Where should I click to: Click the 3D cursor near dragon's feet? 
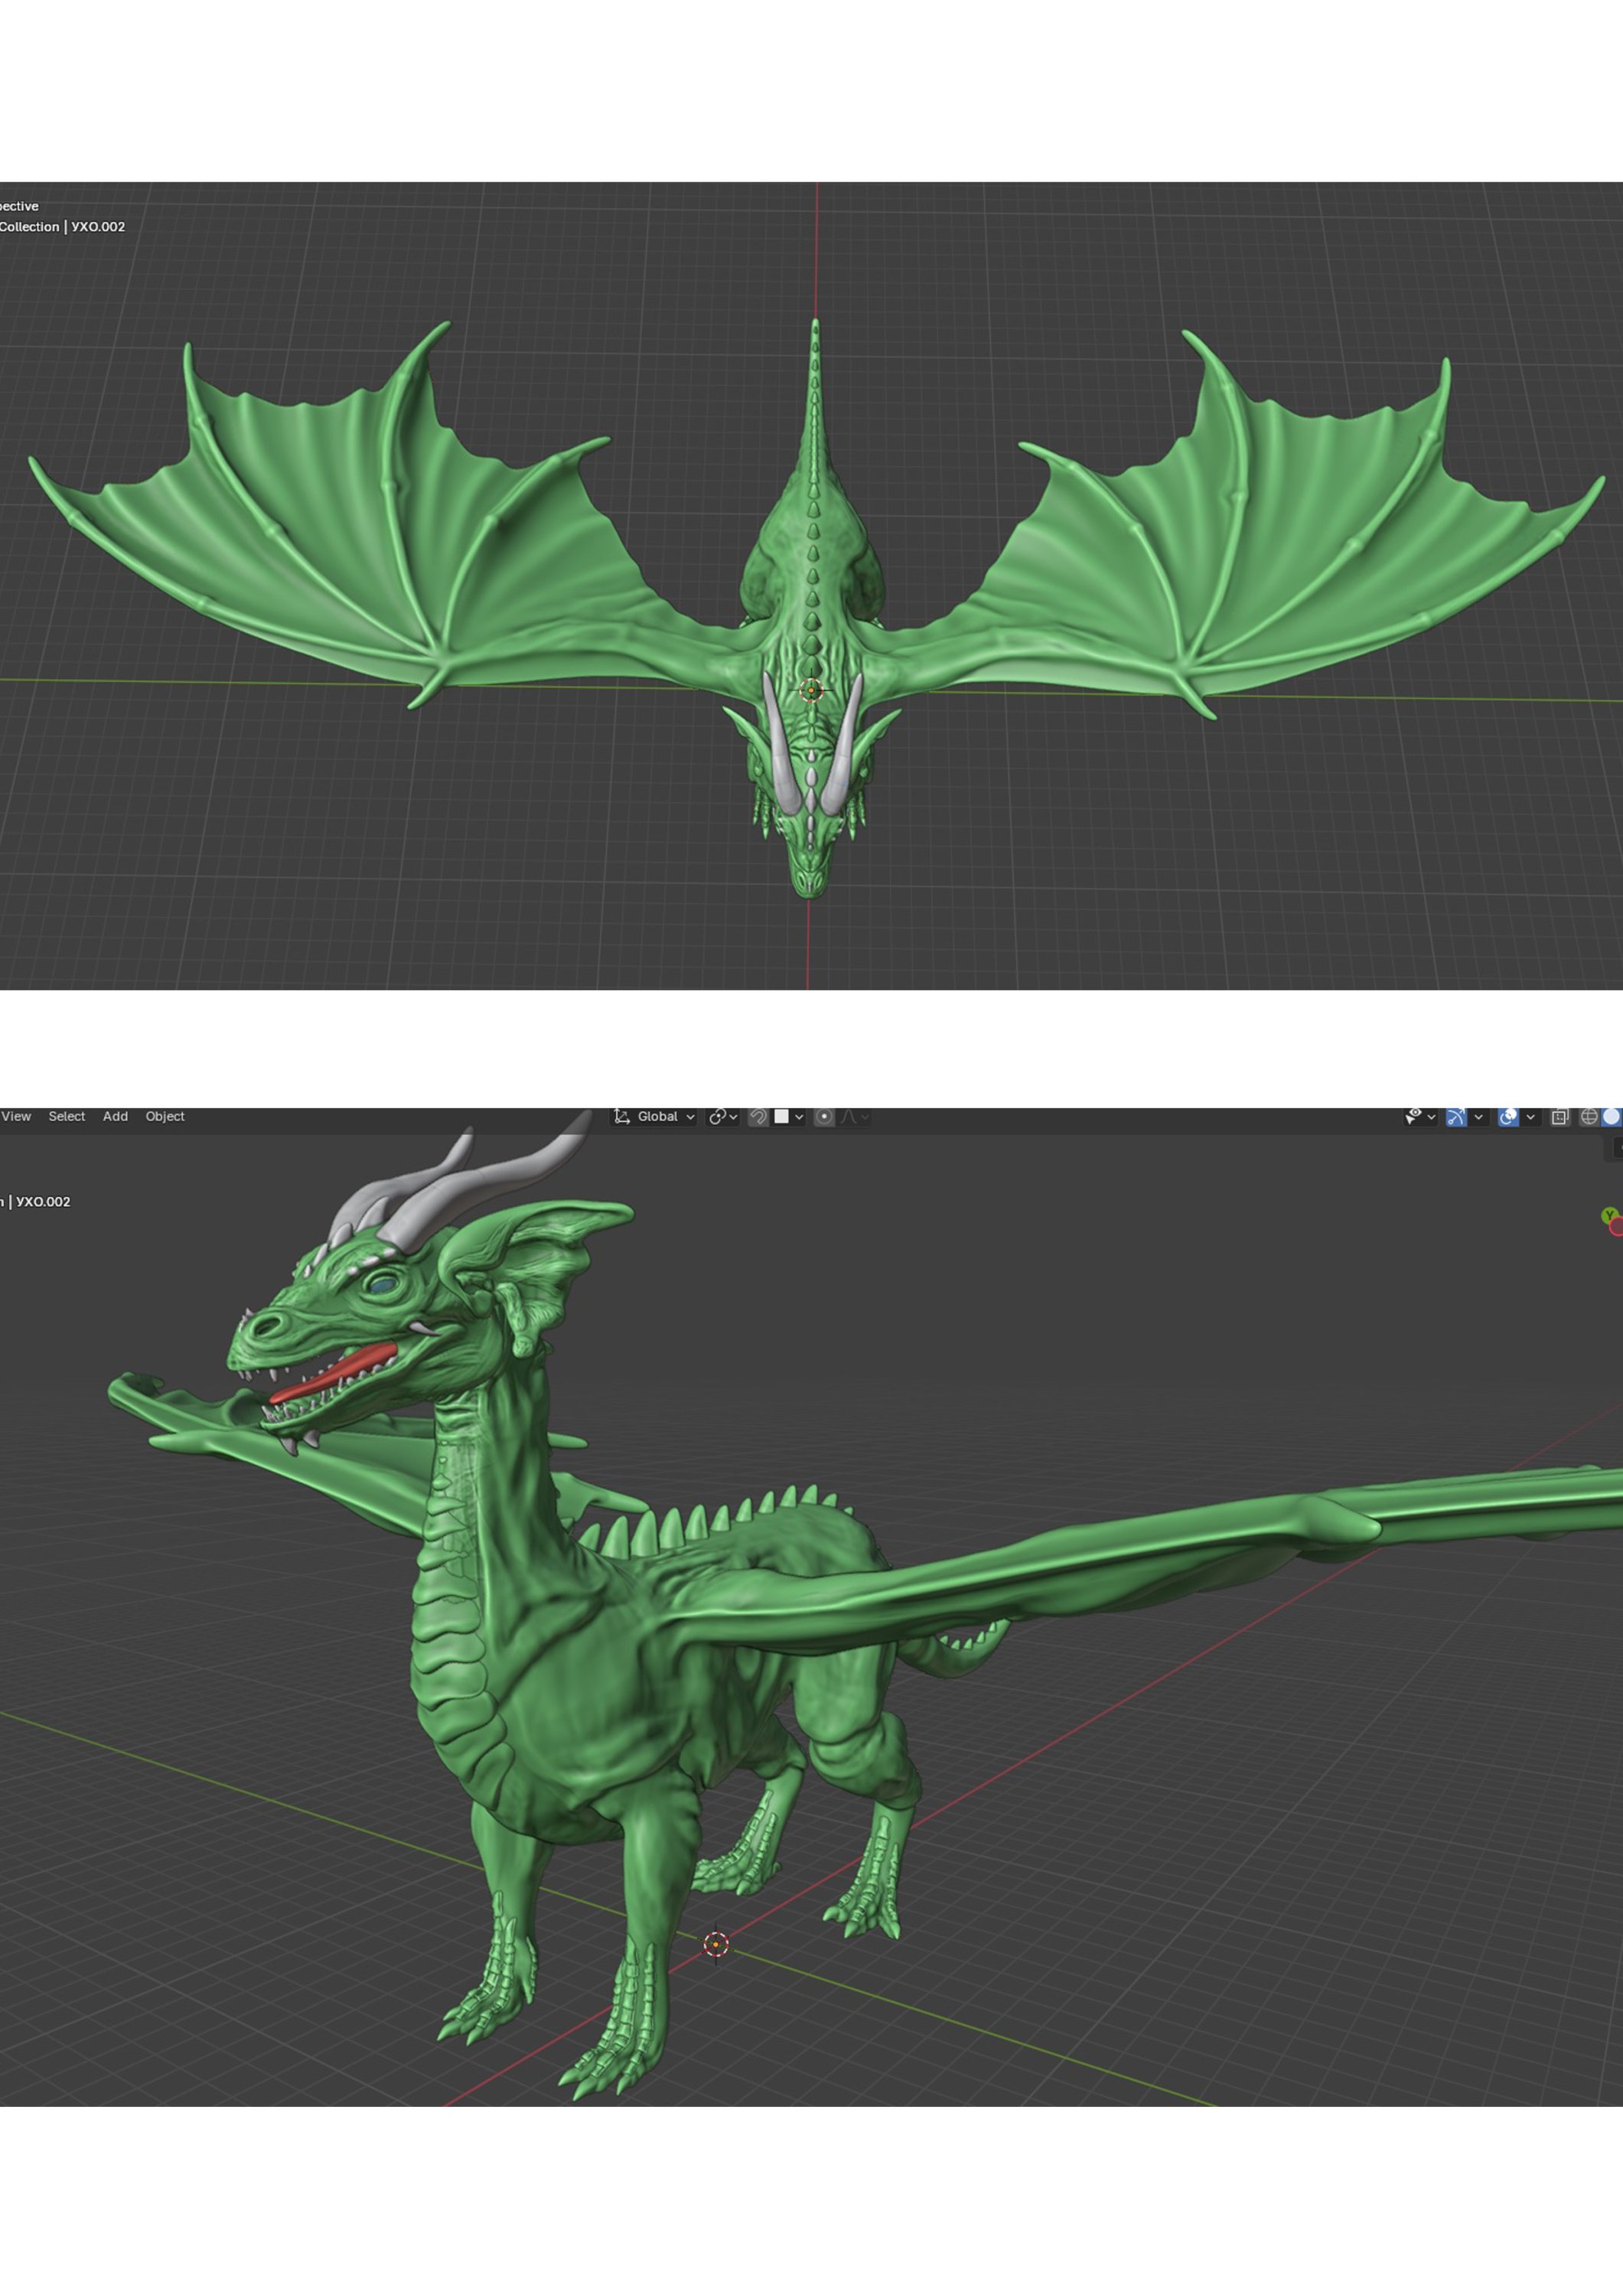(716, 1943)
